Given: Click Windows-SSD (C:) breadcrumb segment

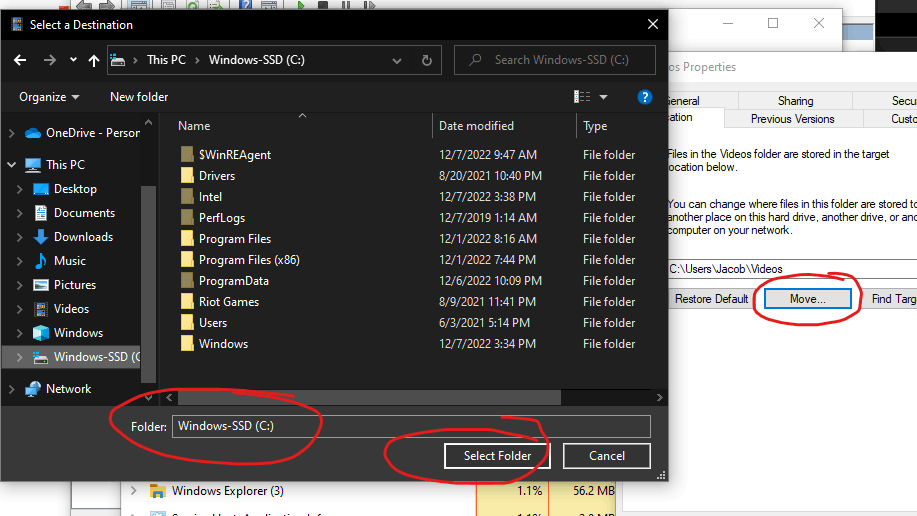Looking at the screenshot, I should (257, 60).
